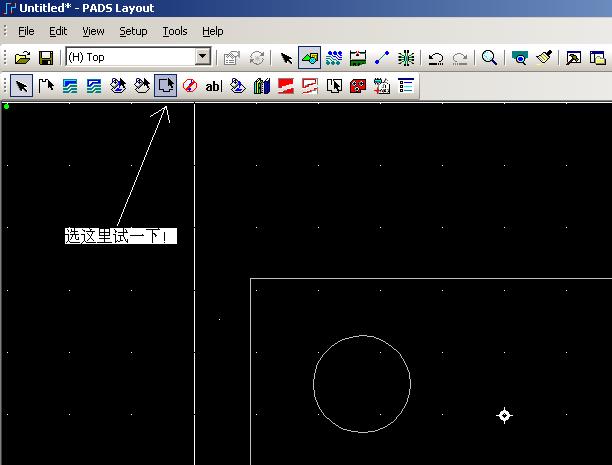612x465 pixels.
Task: Open the Project Explorer icon
Action: 598,58
